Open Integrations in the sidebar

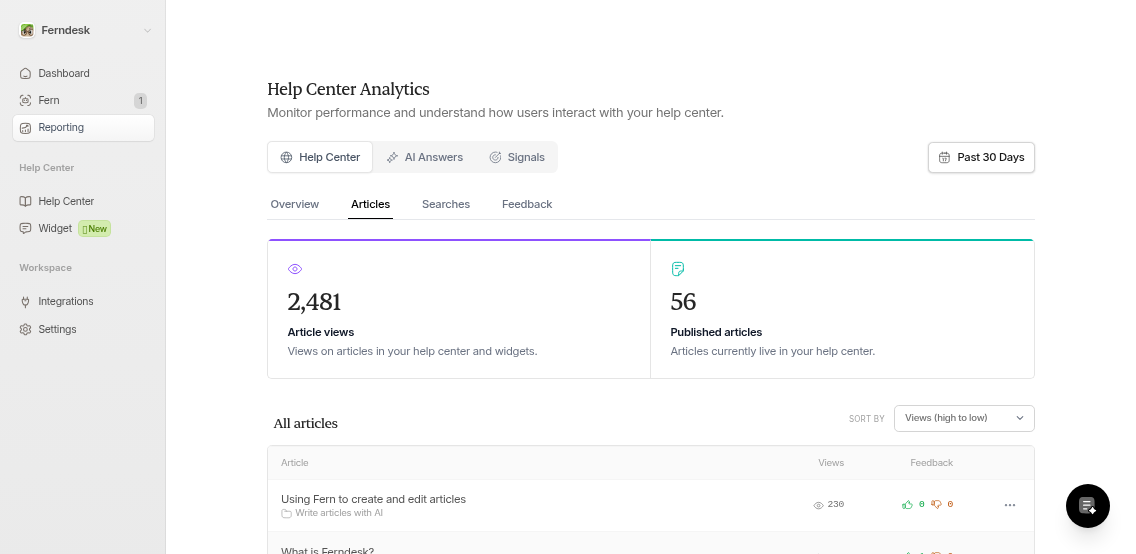[83, 301]
